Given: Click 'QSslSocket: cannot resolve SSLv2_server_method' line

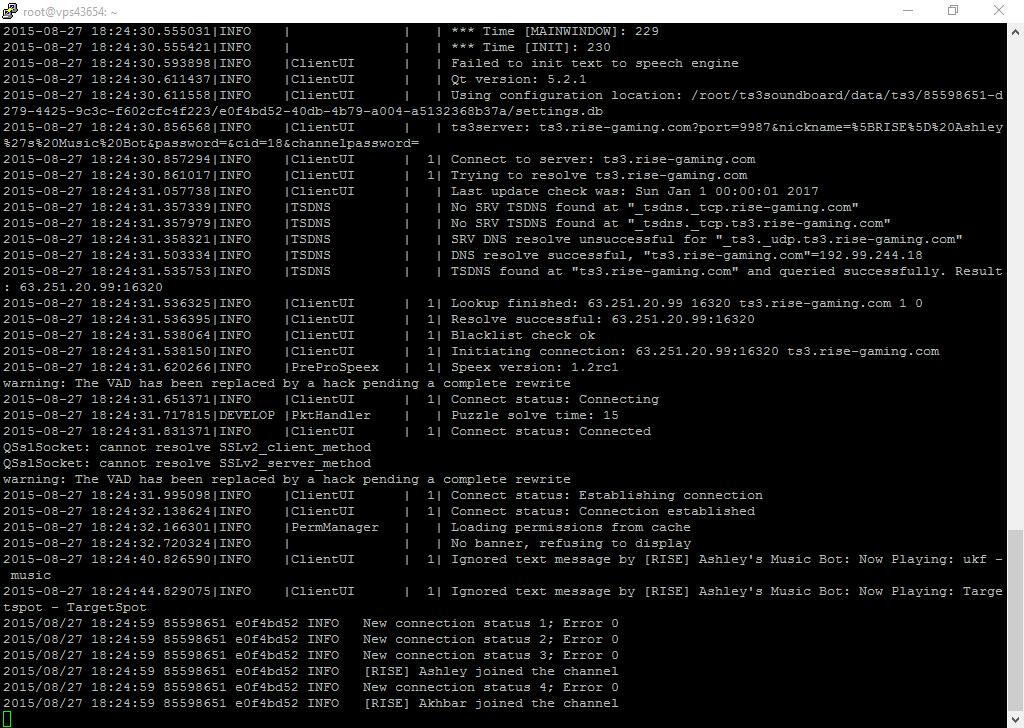Looking at the screenshot, I should pos(187,463).
